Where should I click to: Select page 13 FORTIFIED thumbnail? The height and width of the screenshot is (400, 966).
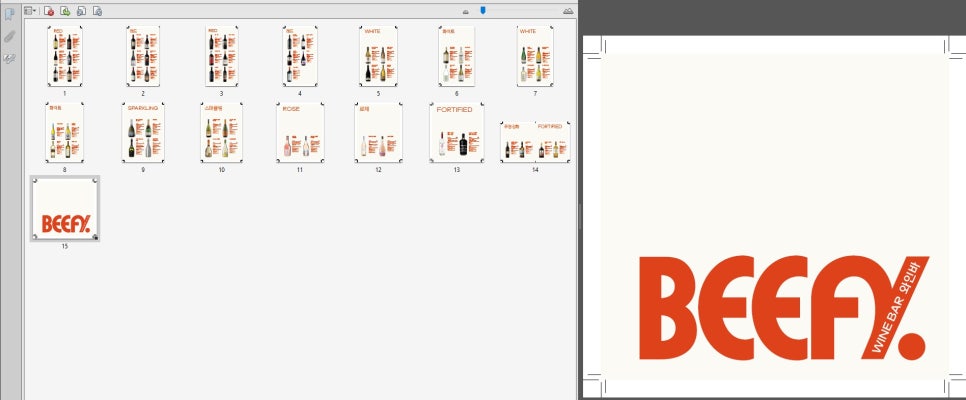[457, 133]
